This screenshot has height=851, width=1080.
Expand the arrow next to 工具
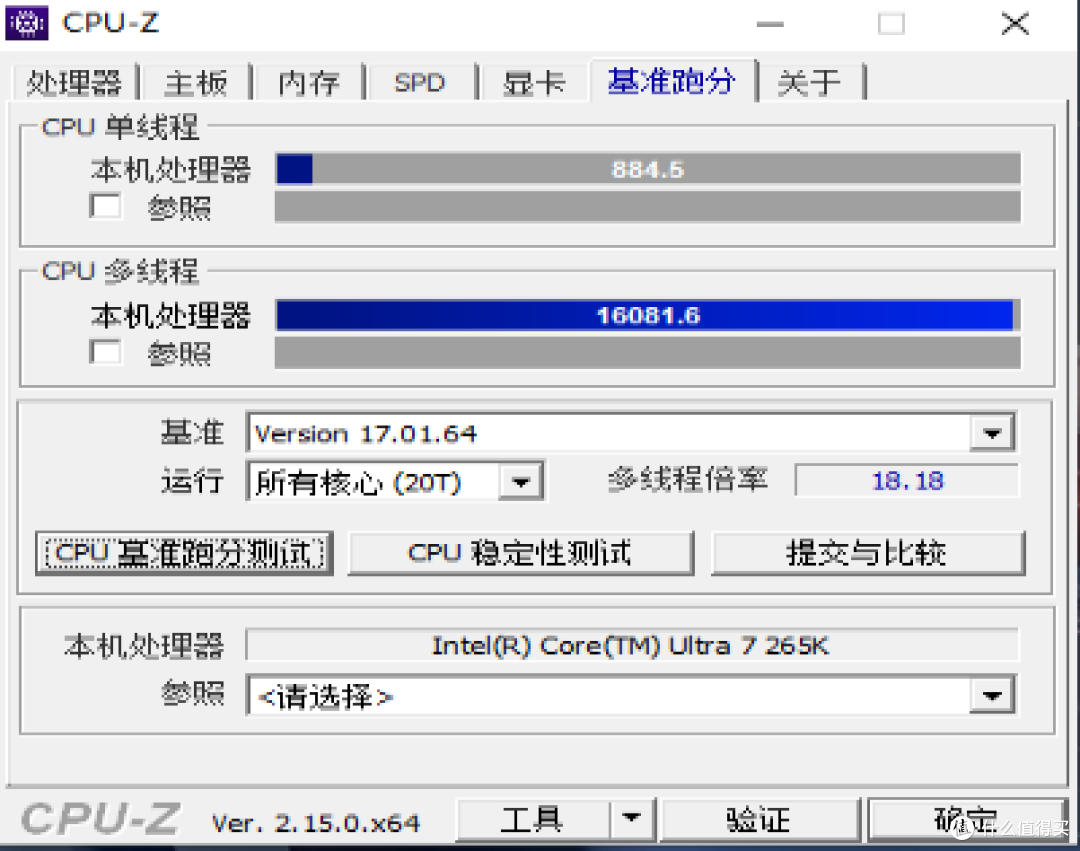pos(631,819)
